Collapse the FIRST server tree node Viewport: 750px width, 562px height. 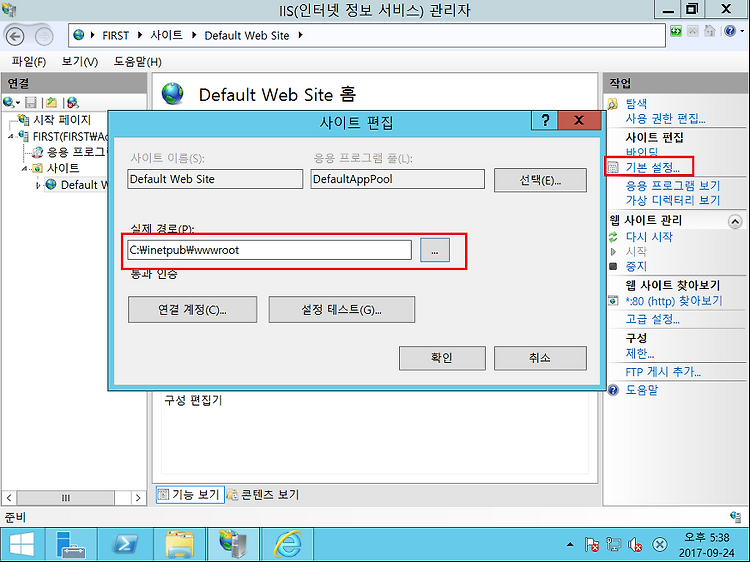[11, 137]
